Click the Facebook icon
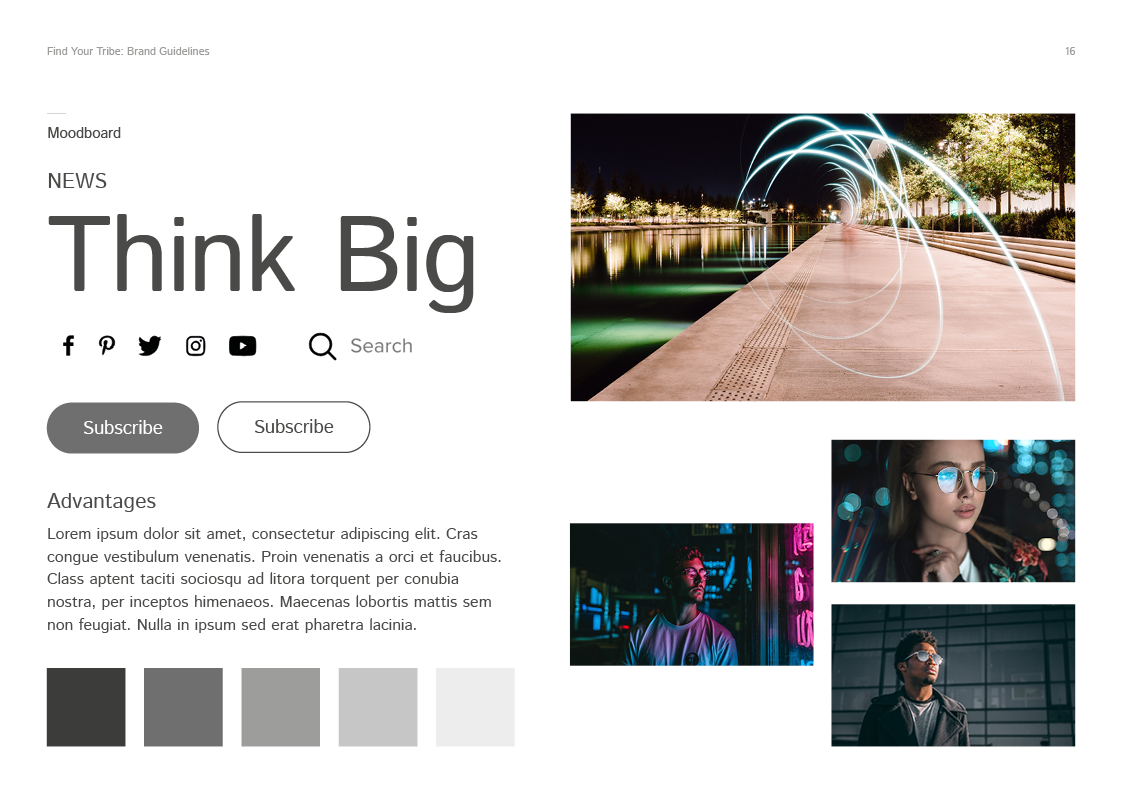 68,346
